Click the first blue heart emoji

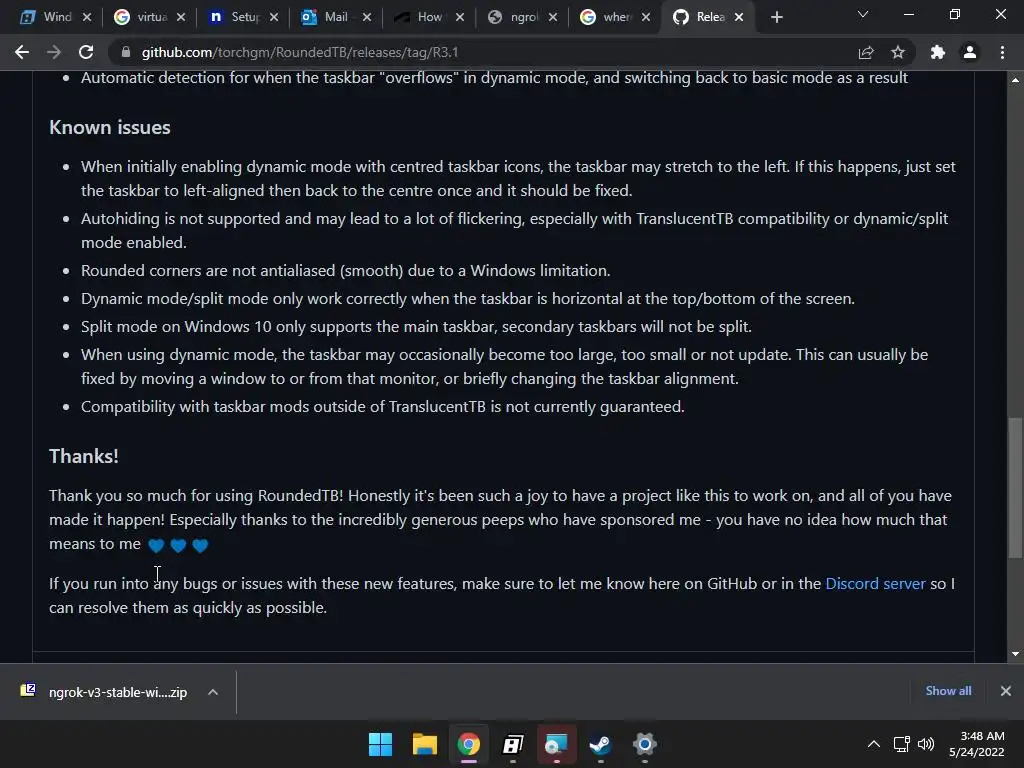coord(156,545)
